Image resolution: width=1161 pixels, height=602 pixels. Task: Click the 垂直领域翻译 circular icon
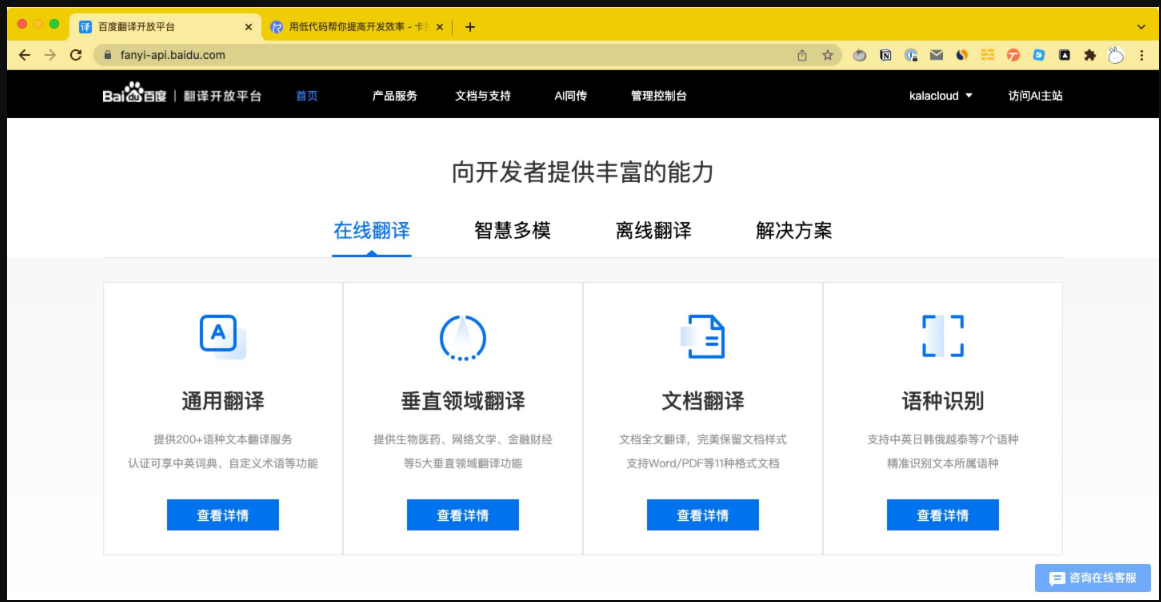click(462, 337)
